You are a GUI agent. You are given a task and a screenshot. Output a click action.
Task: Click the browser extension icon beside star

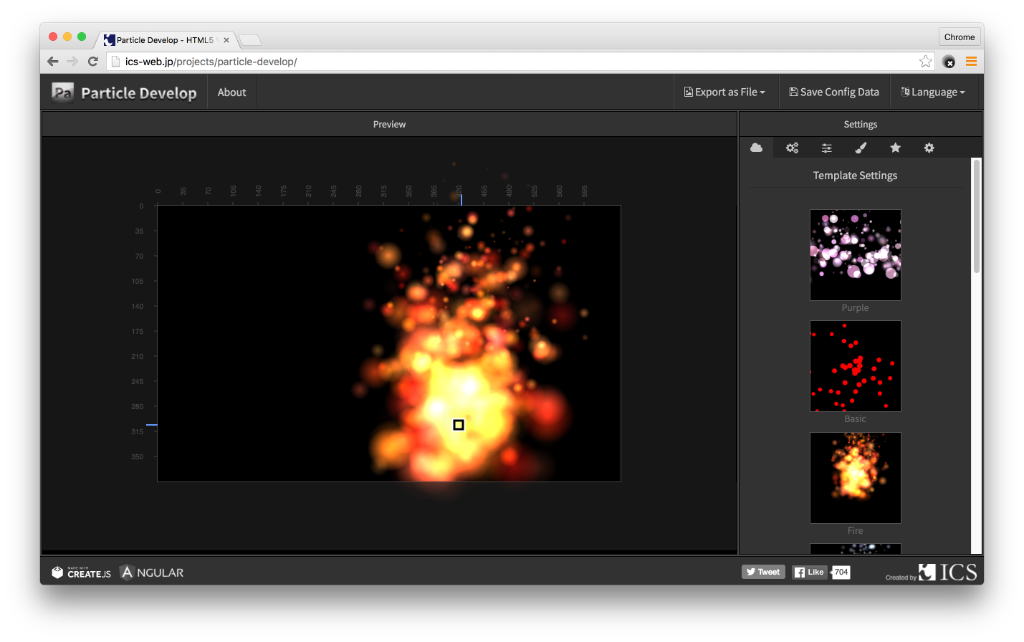pos(949,62)
